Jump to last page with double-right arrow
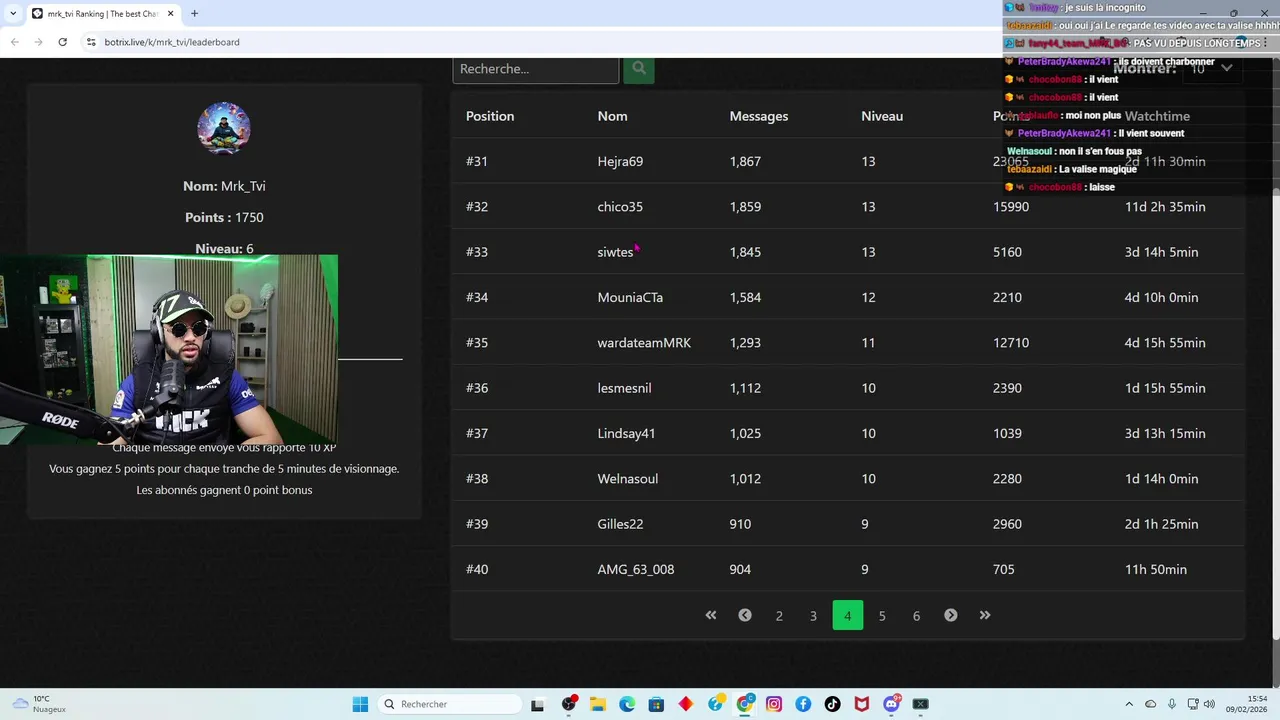The height and width of the screenshot is (720, 1280). pyautogui.click(x=985, y=615)
